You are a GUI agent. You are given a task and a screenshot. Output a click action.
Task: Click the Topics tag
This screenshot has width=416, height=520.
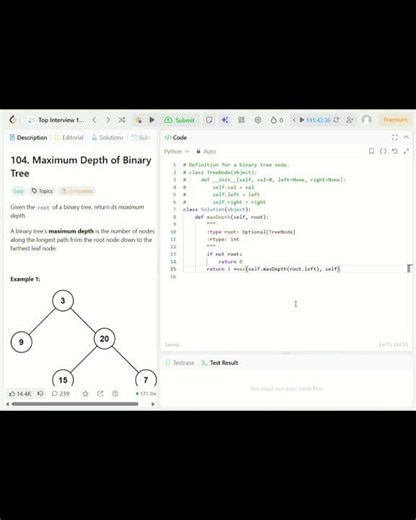(x=42, y=191)
